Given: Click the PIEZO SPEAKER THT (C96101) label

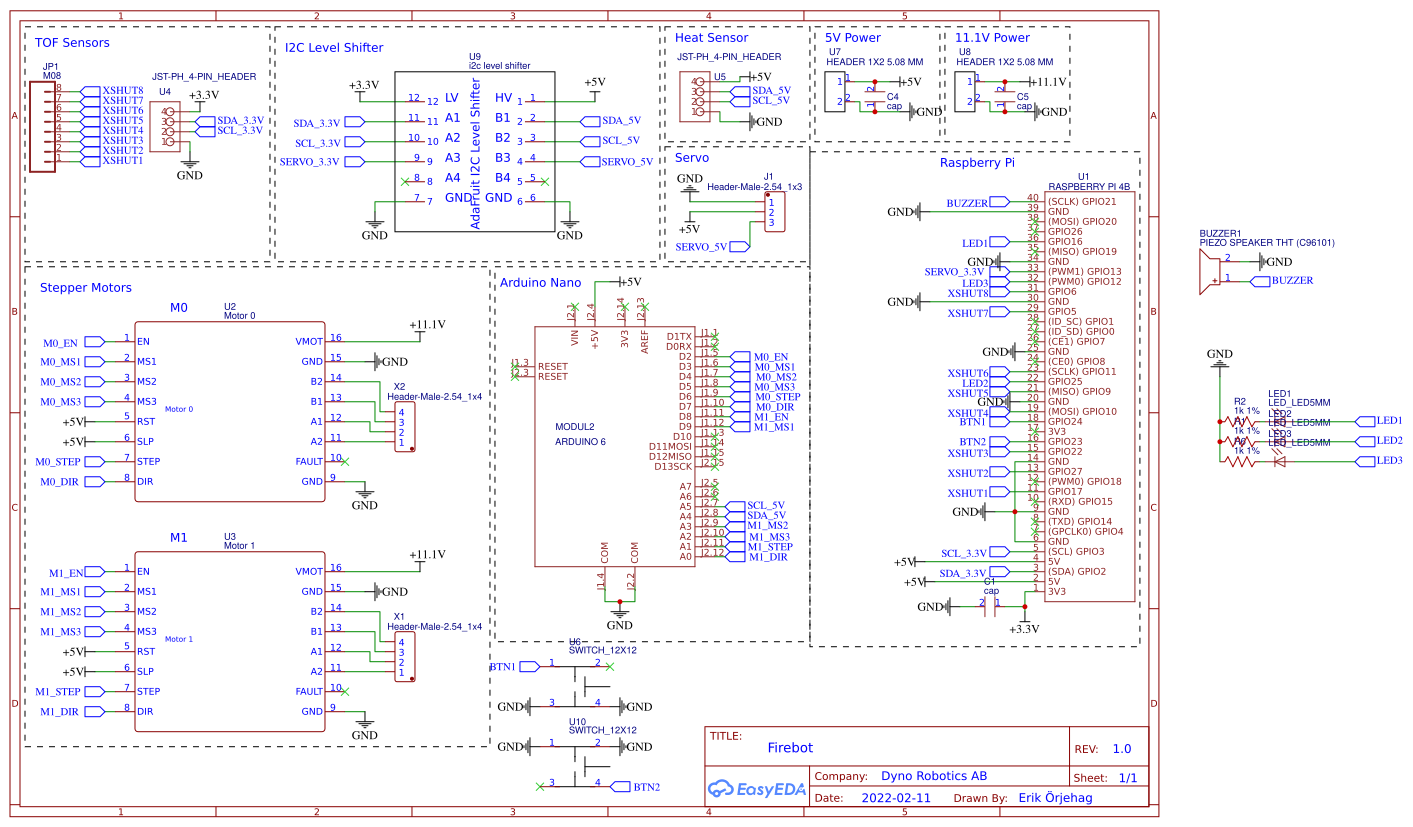Looking at the screenshot, I should click(1267, 242).
